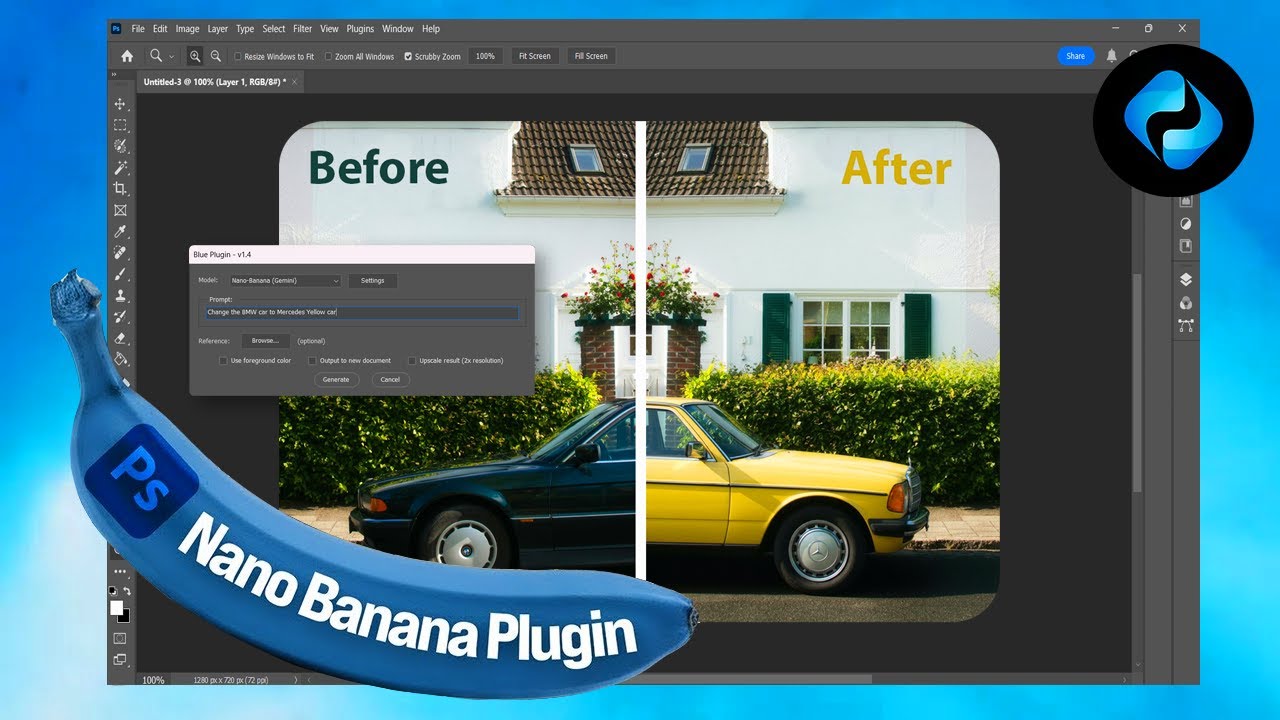Open the Zoom tool preset dropdown arrow
The width and height of the screenshot is (1280, 720).
pyautogui.click(x=172, y=57)
